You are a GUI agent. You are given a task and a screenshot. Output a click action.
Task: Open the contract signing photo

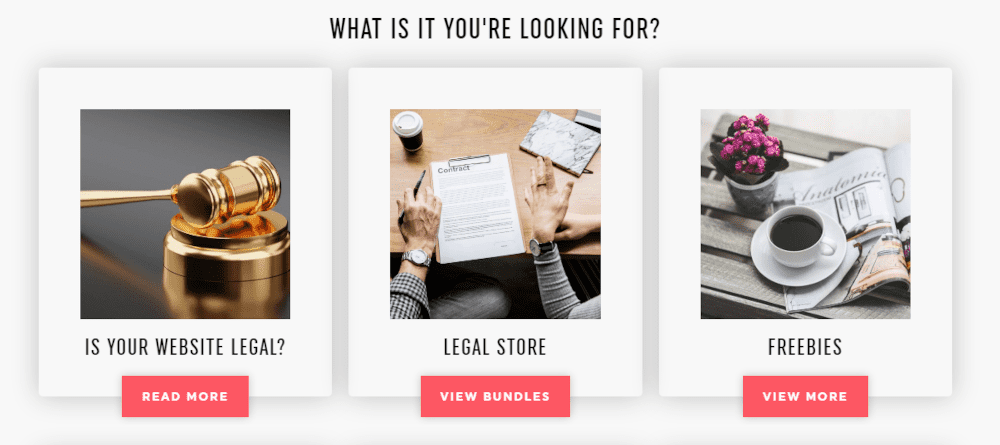(x=495, y=214)
